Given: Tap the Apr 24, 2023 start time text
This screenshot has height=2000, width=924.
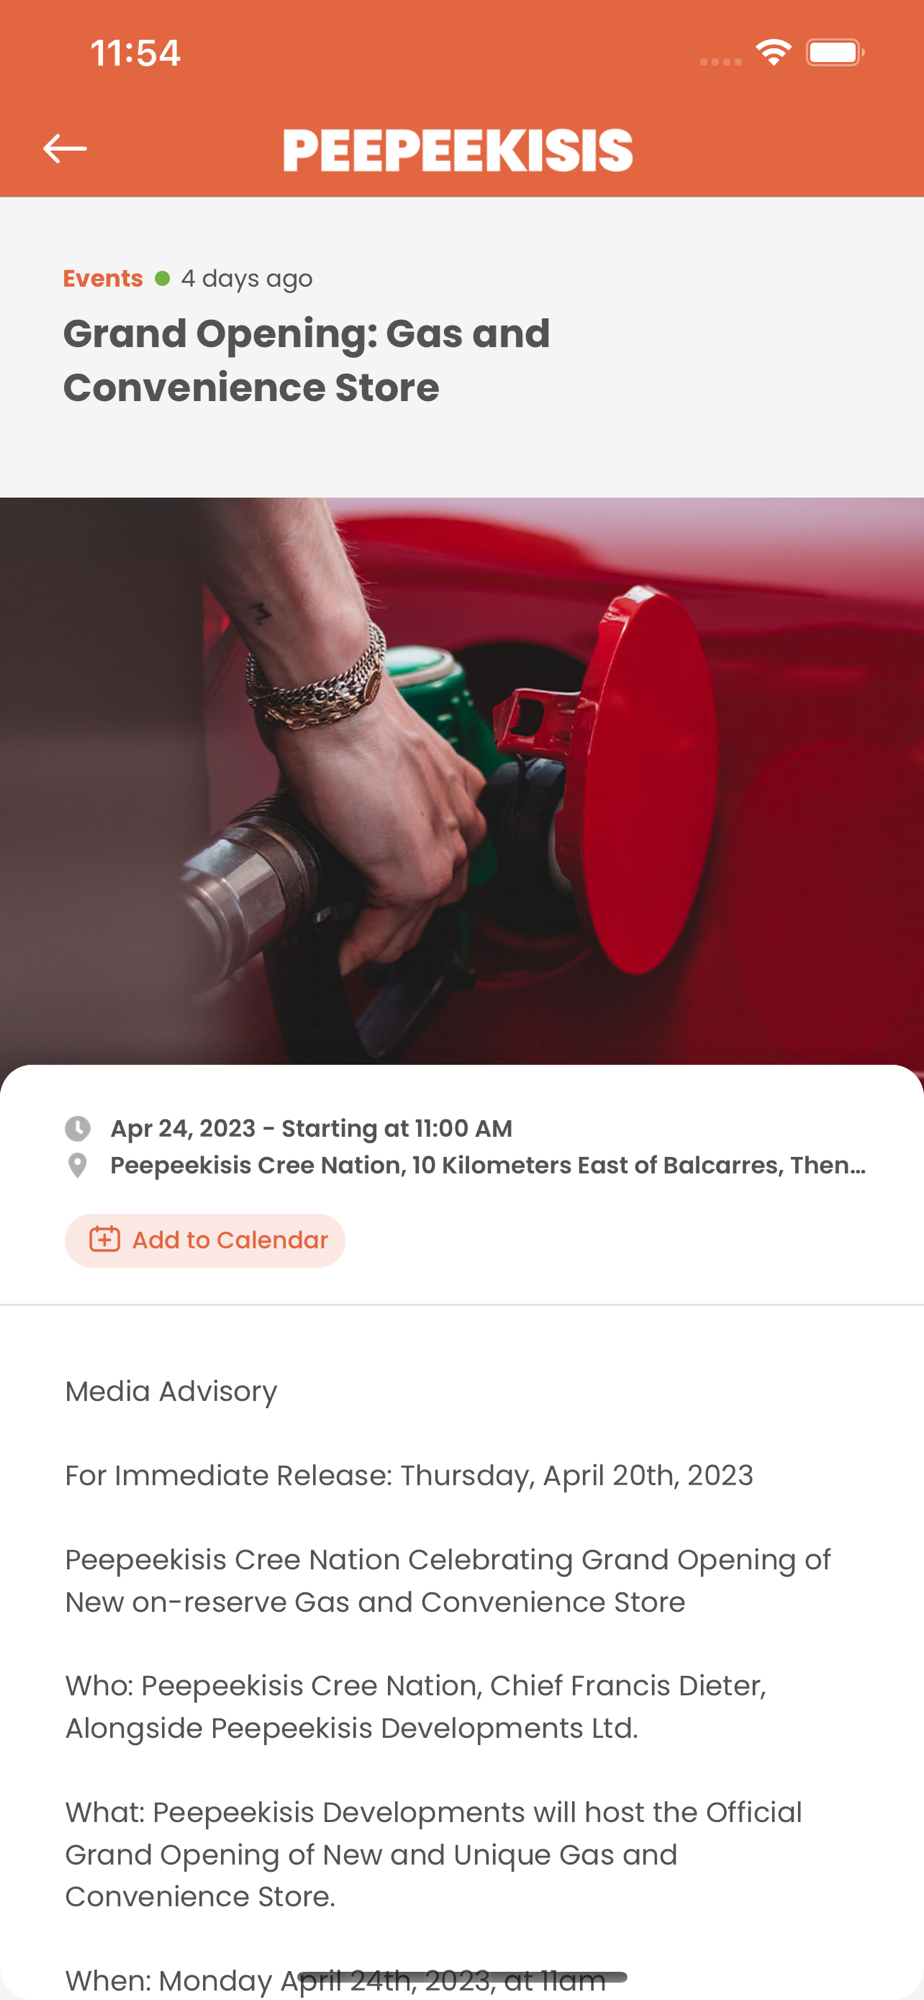Looking at the screenshot, I should [311, 1129].
